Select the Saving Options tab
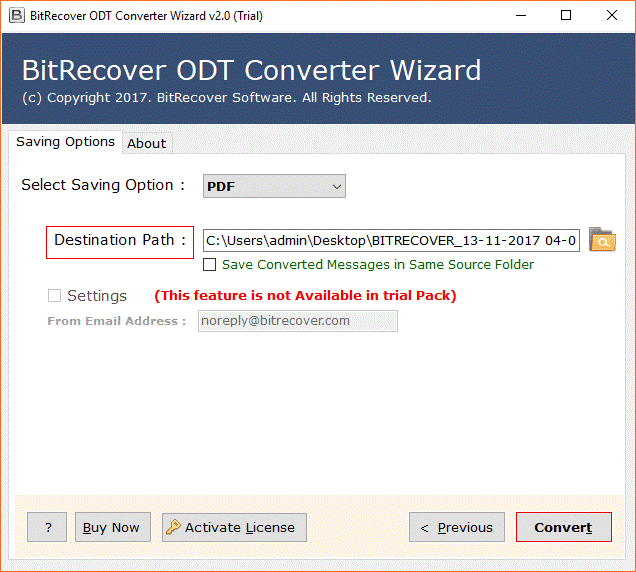Viewport: 636px width, 572px height. pyautogui.click(x=65, y=142)
